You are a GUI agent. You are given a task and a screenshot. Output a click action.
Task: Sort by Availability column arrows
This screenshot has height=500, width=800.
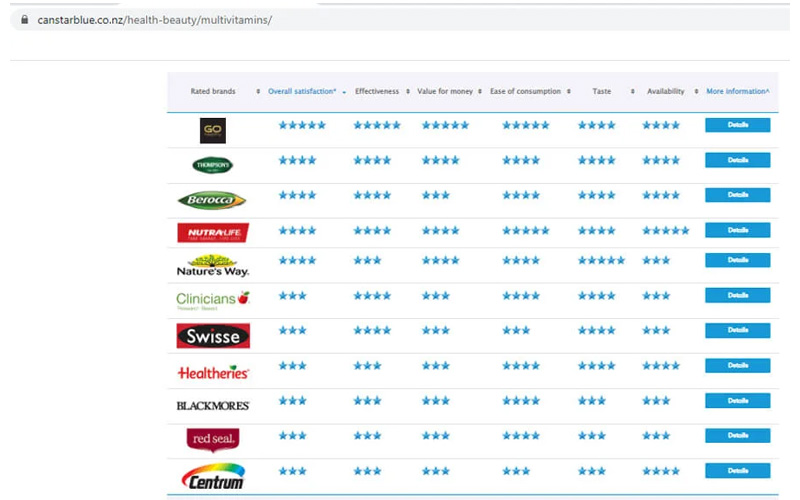tap(696, 91)
